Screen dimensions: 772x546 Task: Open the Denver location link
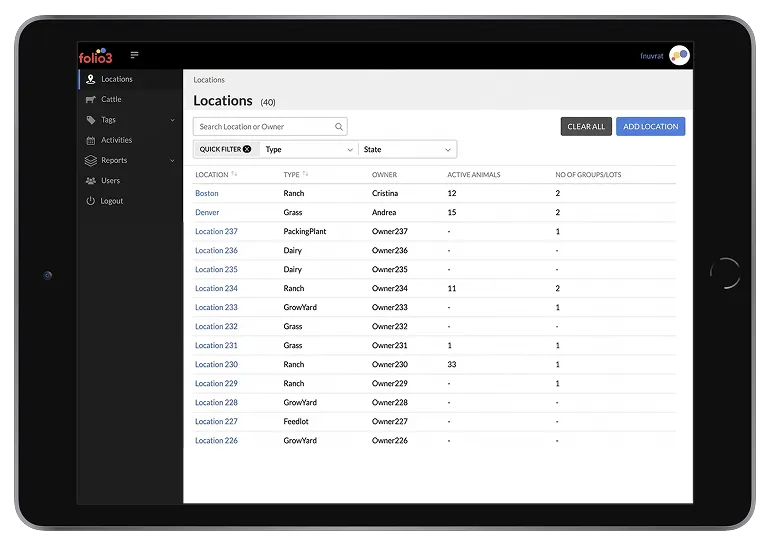point(207,212)
